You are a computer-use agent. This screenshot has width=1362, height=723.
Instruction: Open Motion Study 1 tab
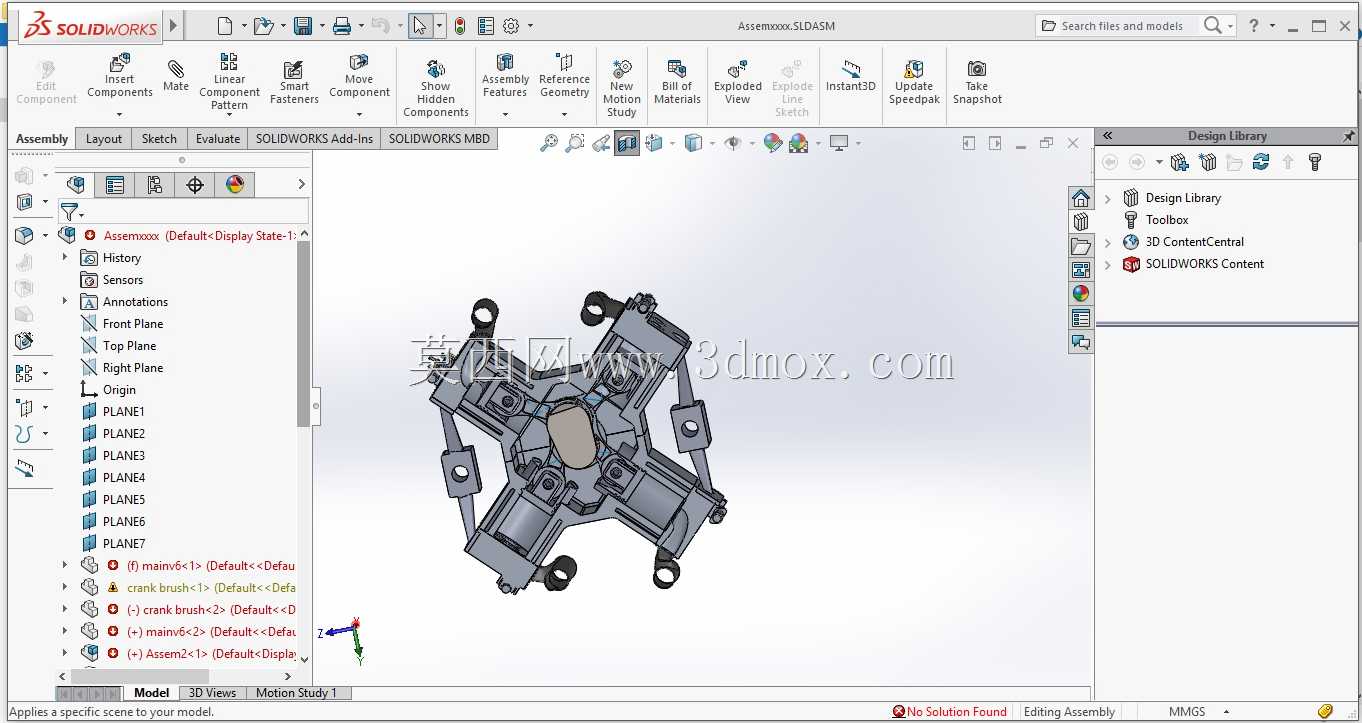(296, 692)
